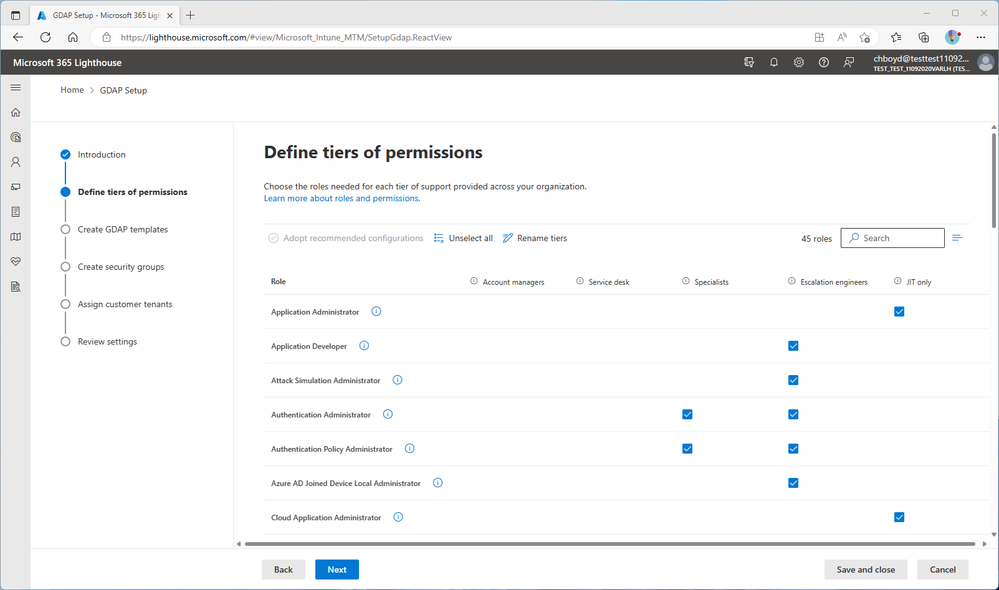Uncheck Escalation engineers for Authentication Administrator
The image size is (999, 590).
tap(793, 414)
